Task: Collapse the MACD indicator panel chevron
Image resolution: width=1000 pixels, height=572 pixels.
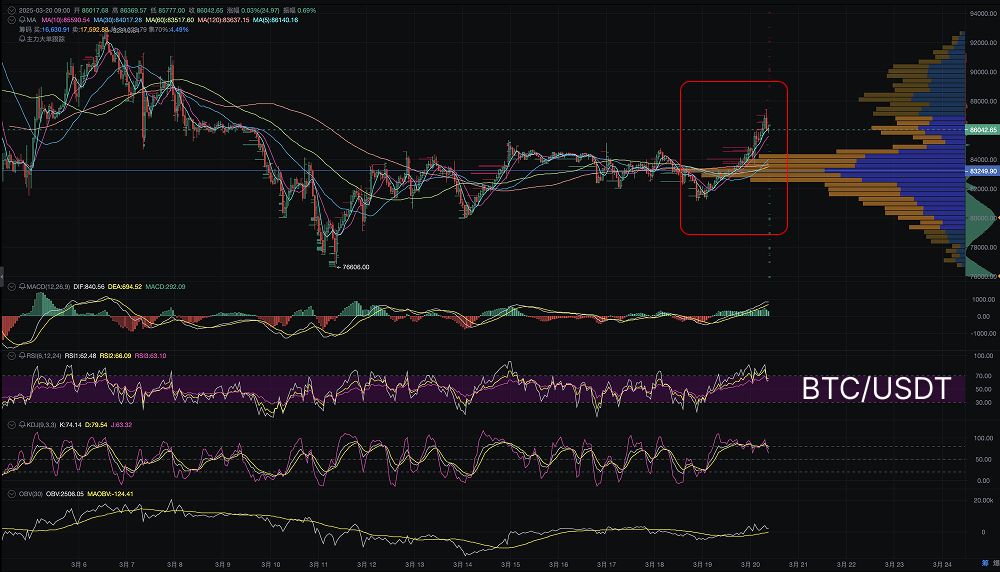Action: pos(10,286)
